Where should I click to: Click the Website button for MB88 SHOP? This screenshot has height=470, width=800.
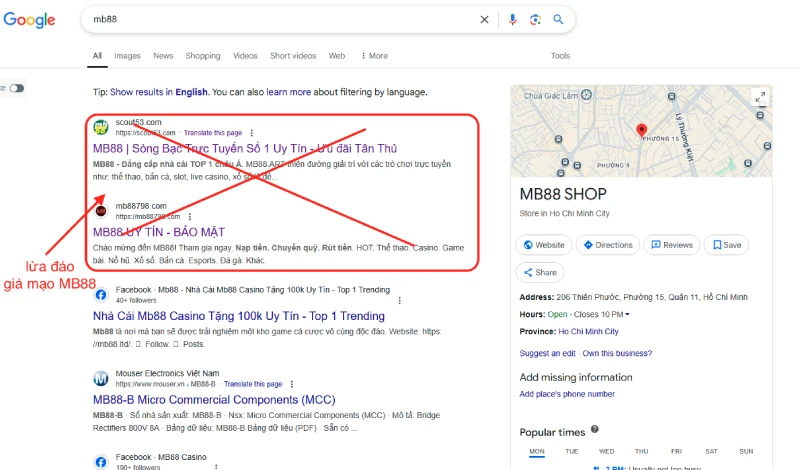(544, 245)
